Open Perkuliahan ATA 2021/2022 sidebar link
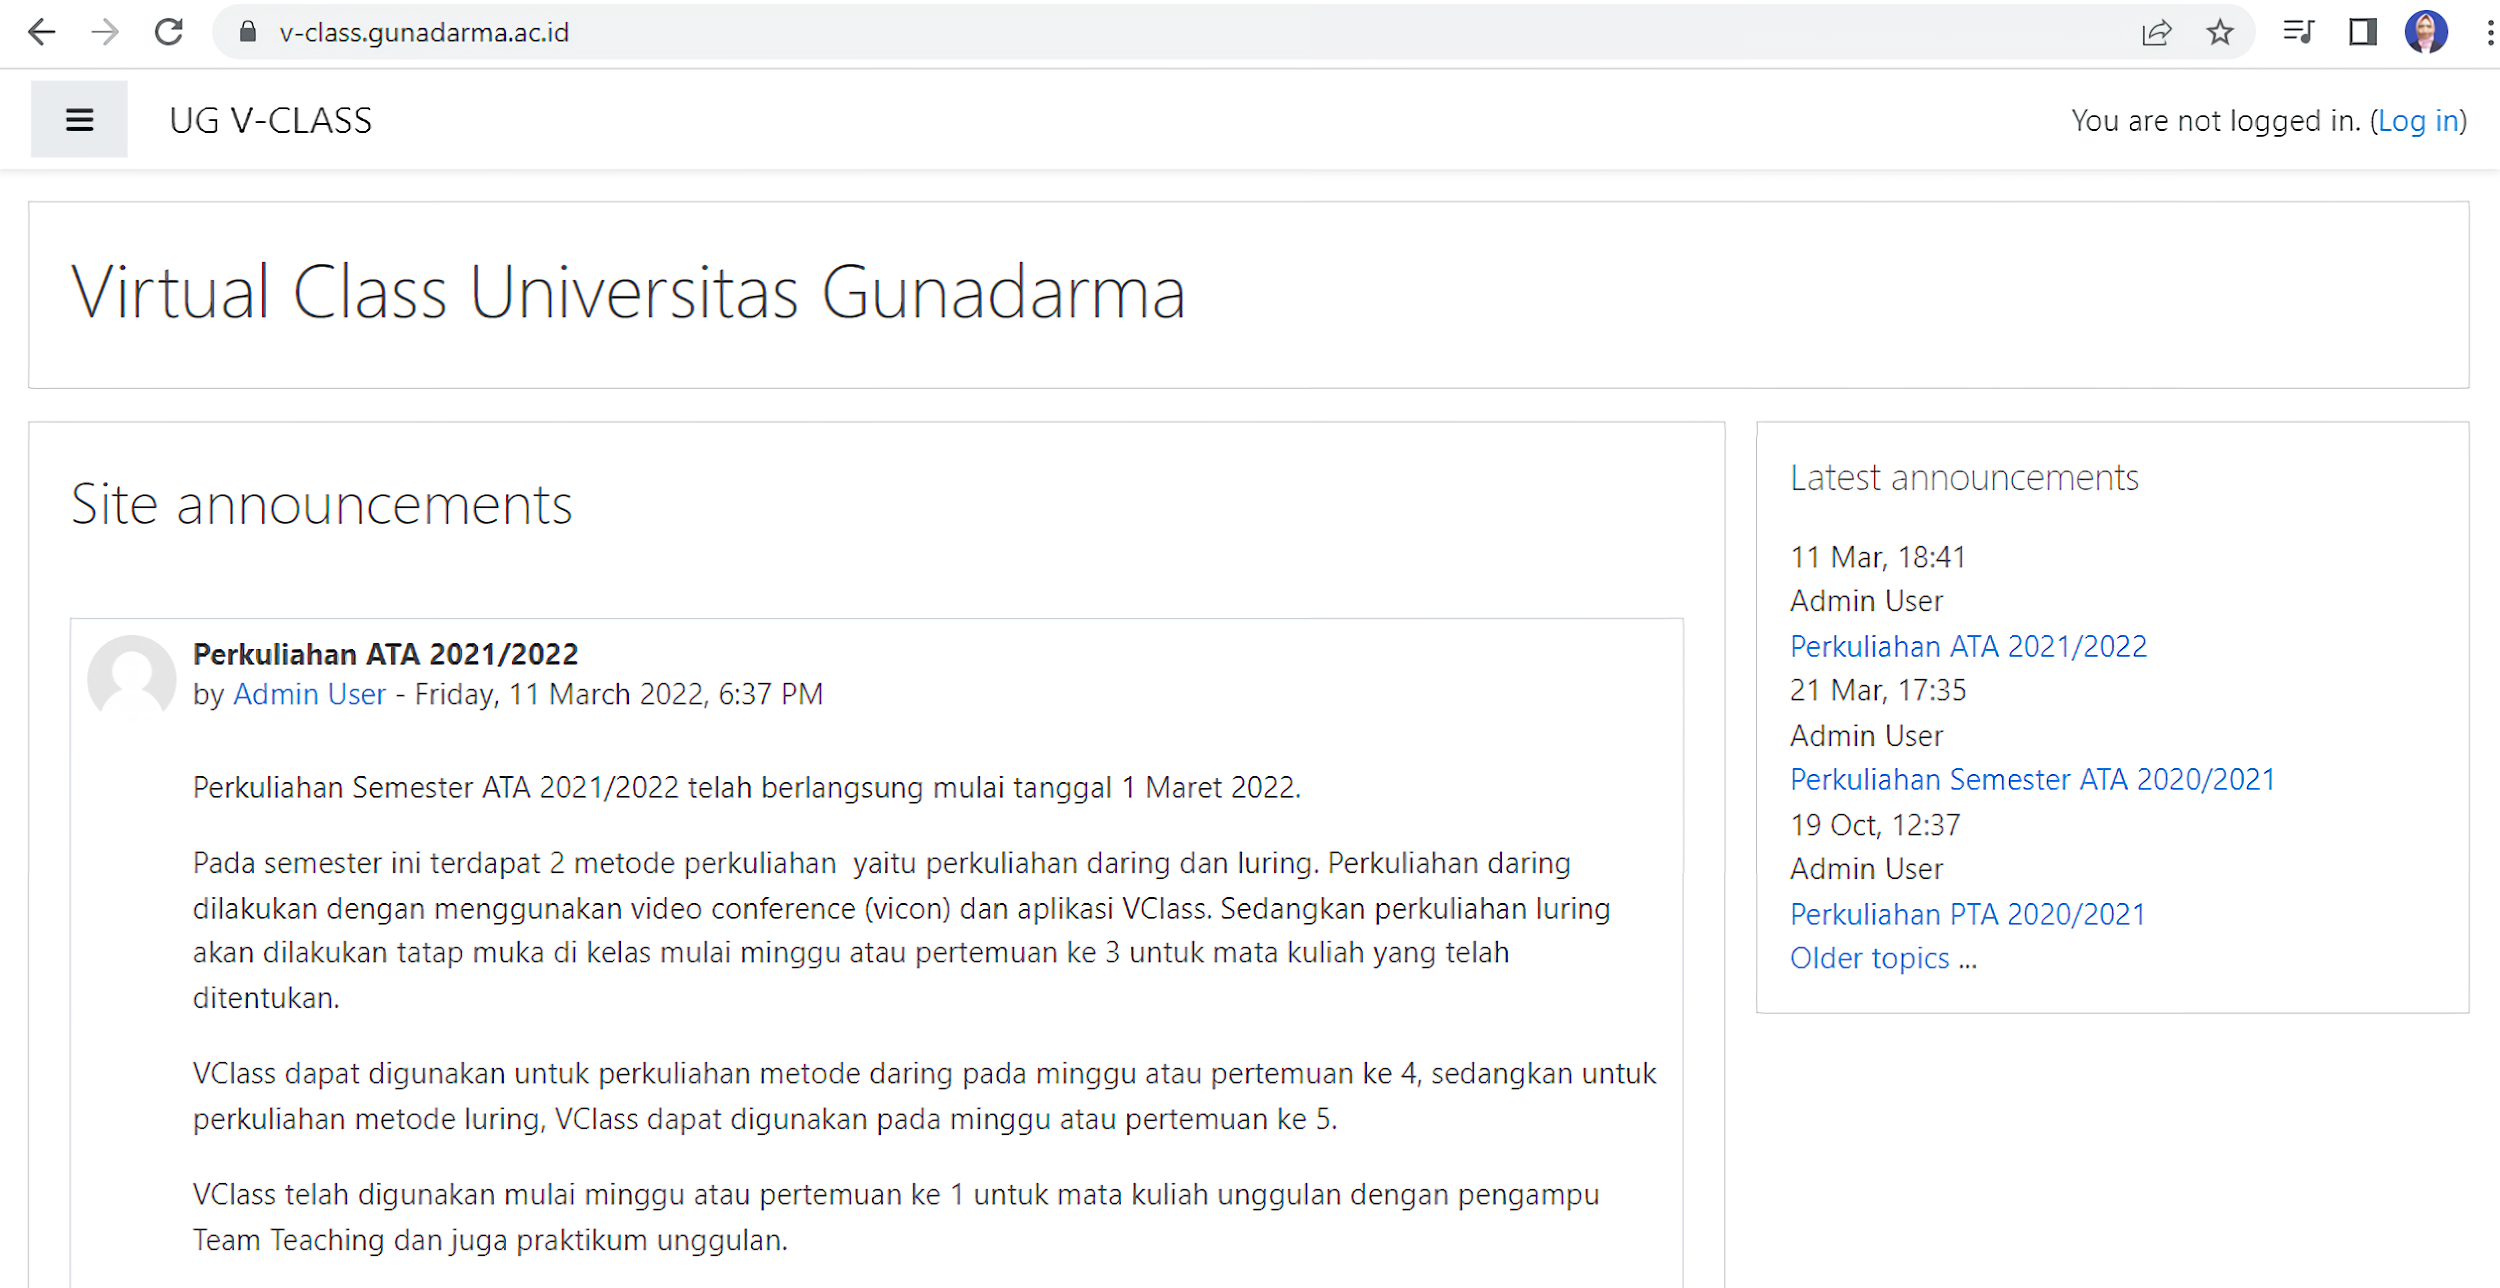 coord(1968,646)
